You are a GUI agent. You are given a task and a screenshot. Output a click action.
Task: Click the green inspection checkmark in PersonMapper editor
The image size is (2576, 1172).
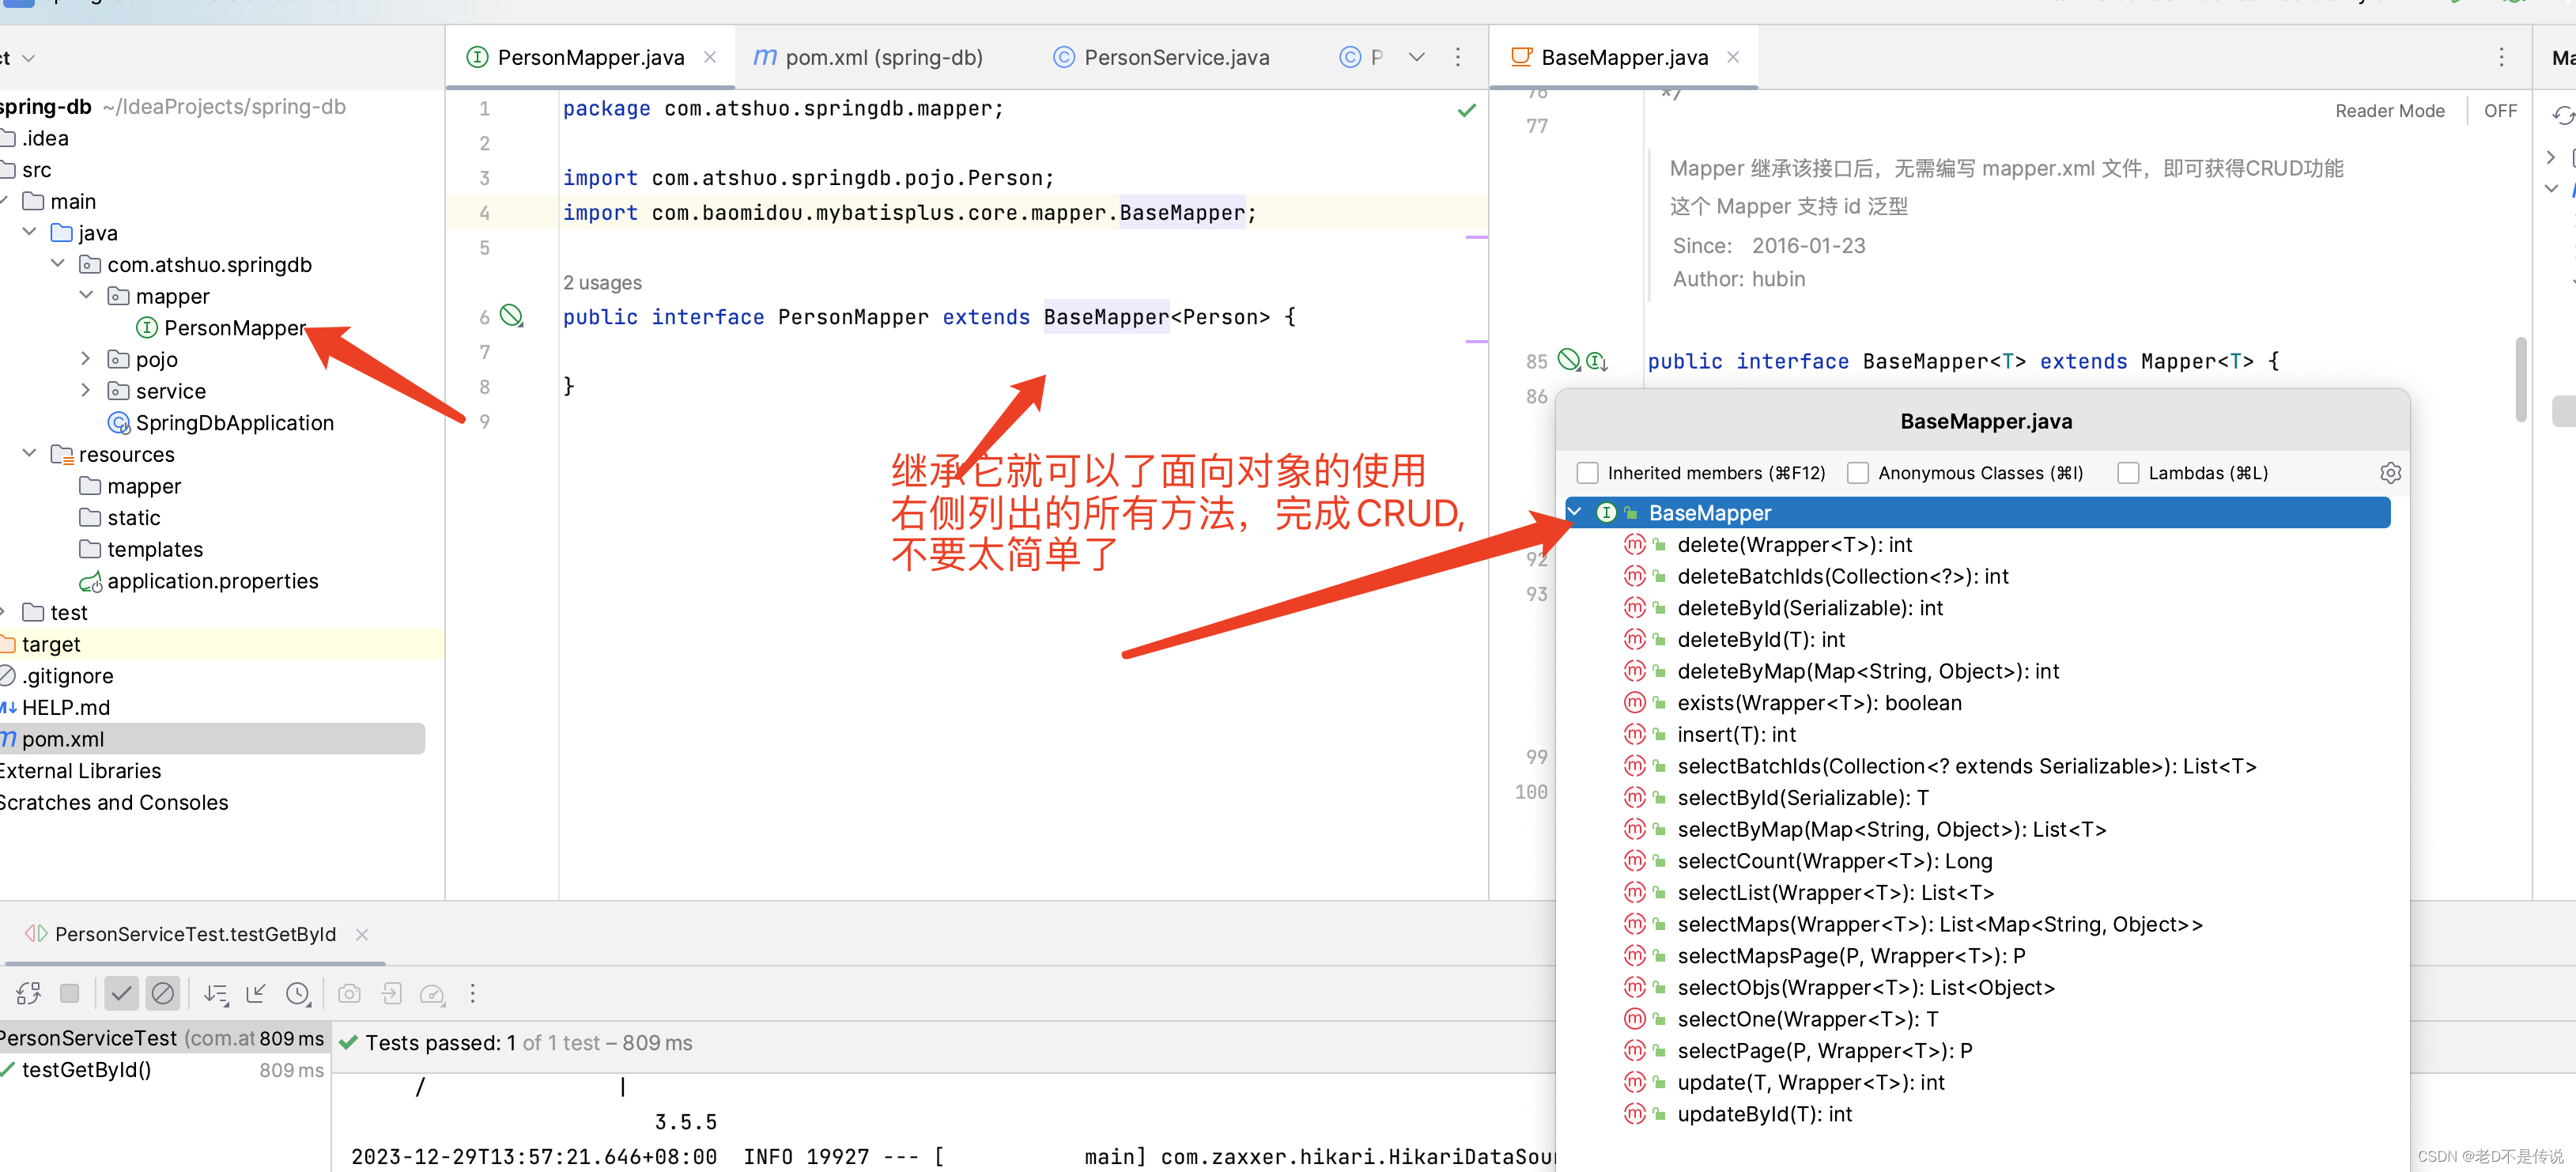[x=1467, y=110]
